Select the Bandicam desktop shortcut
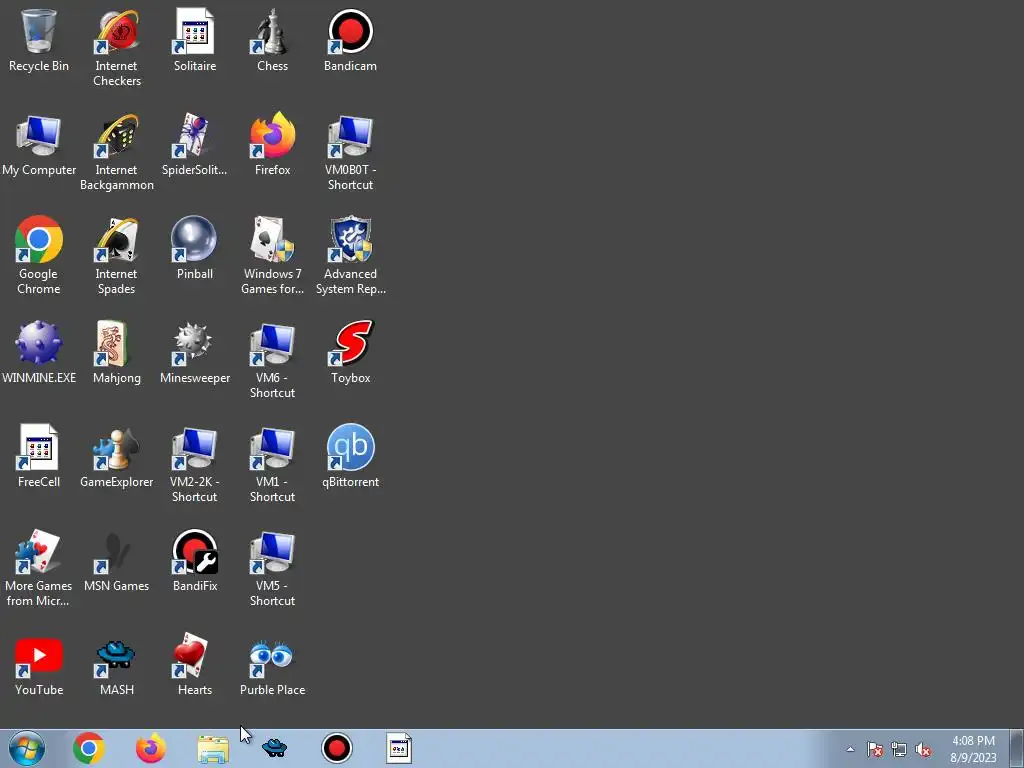This screenshot has width=1024, height=768. pyautogui.click(x=350, y=40)
